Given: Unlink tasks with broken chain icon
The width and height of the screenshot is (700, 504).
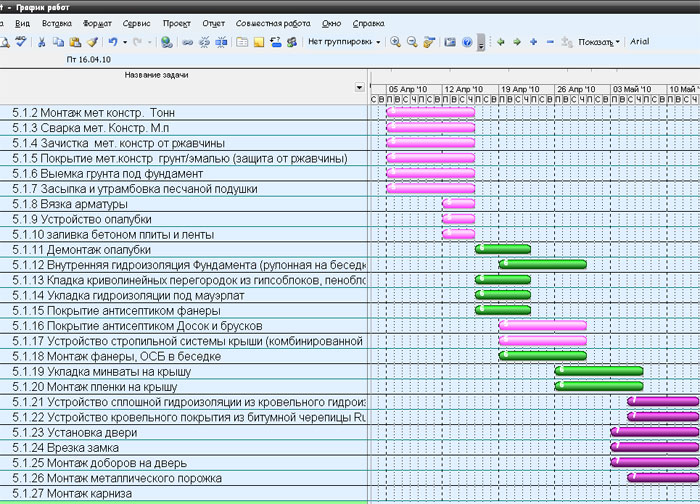Looking at the screenshot, I should 204,42.
